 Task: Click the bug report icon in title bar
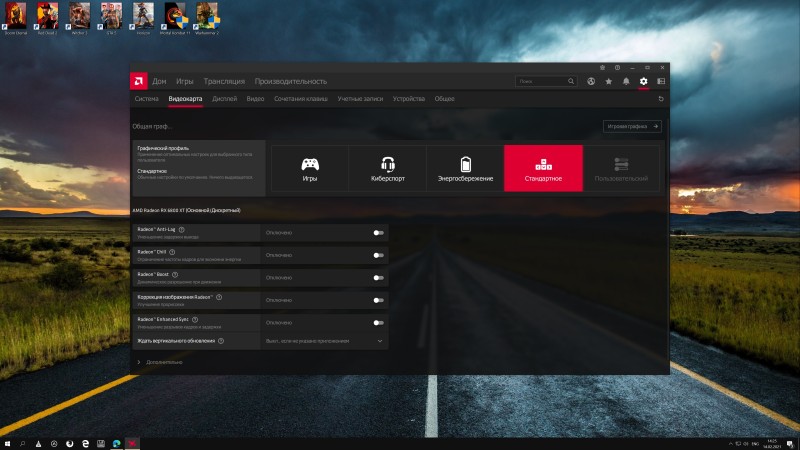602,67
